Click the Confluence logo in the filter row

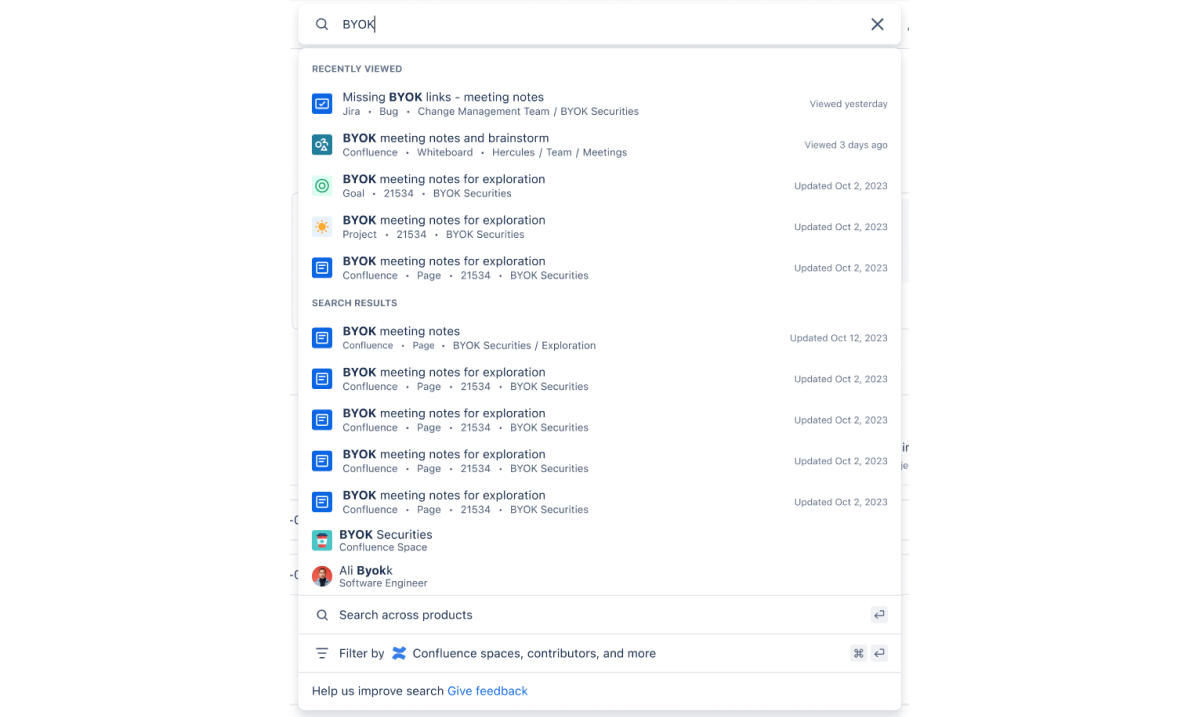coord(399,653)
